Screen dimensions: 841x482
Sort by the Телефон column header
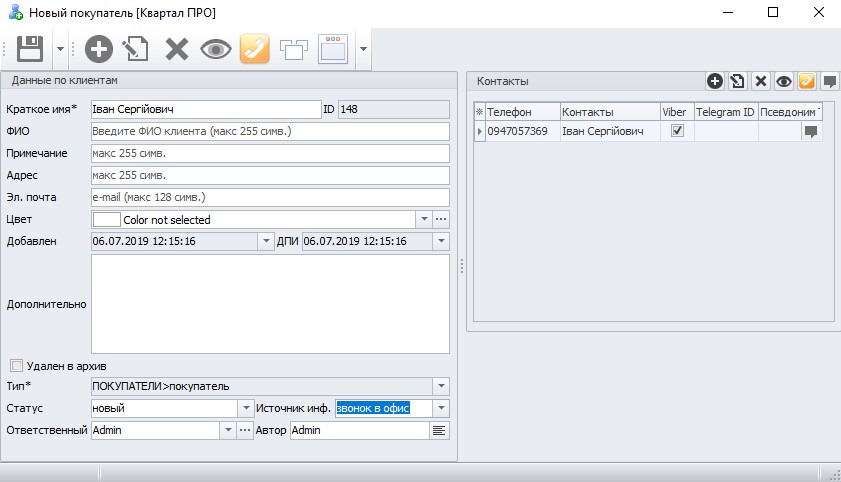520,112
